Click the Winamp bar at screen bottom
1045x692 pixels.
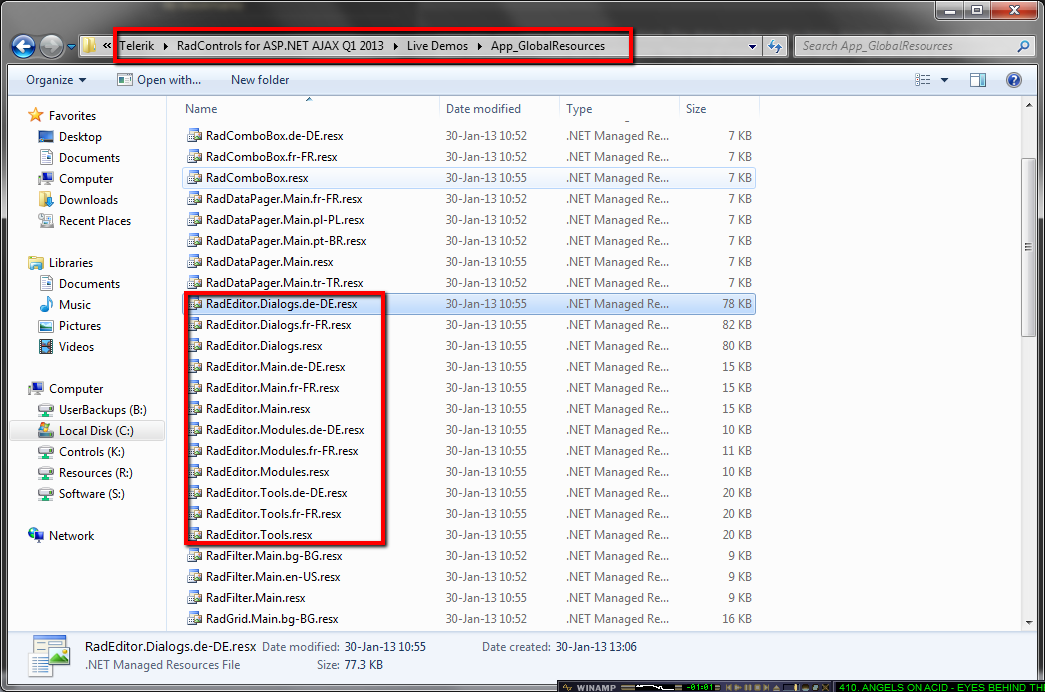(802, 687)
